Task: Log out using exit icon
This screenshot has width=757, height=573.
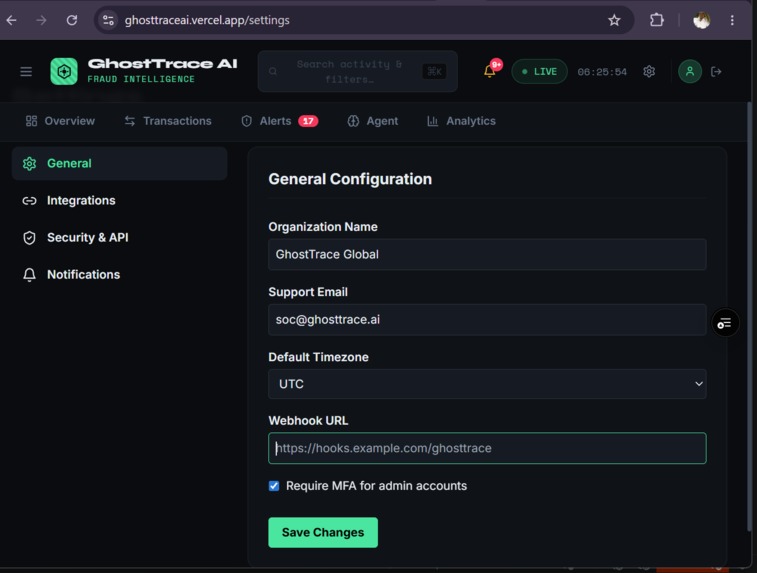Action: pyautogui.click(x=716, y=71)
